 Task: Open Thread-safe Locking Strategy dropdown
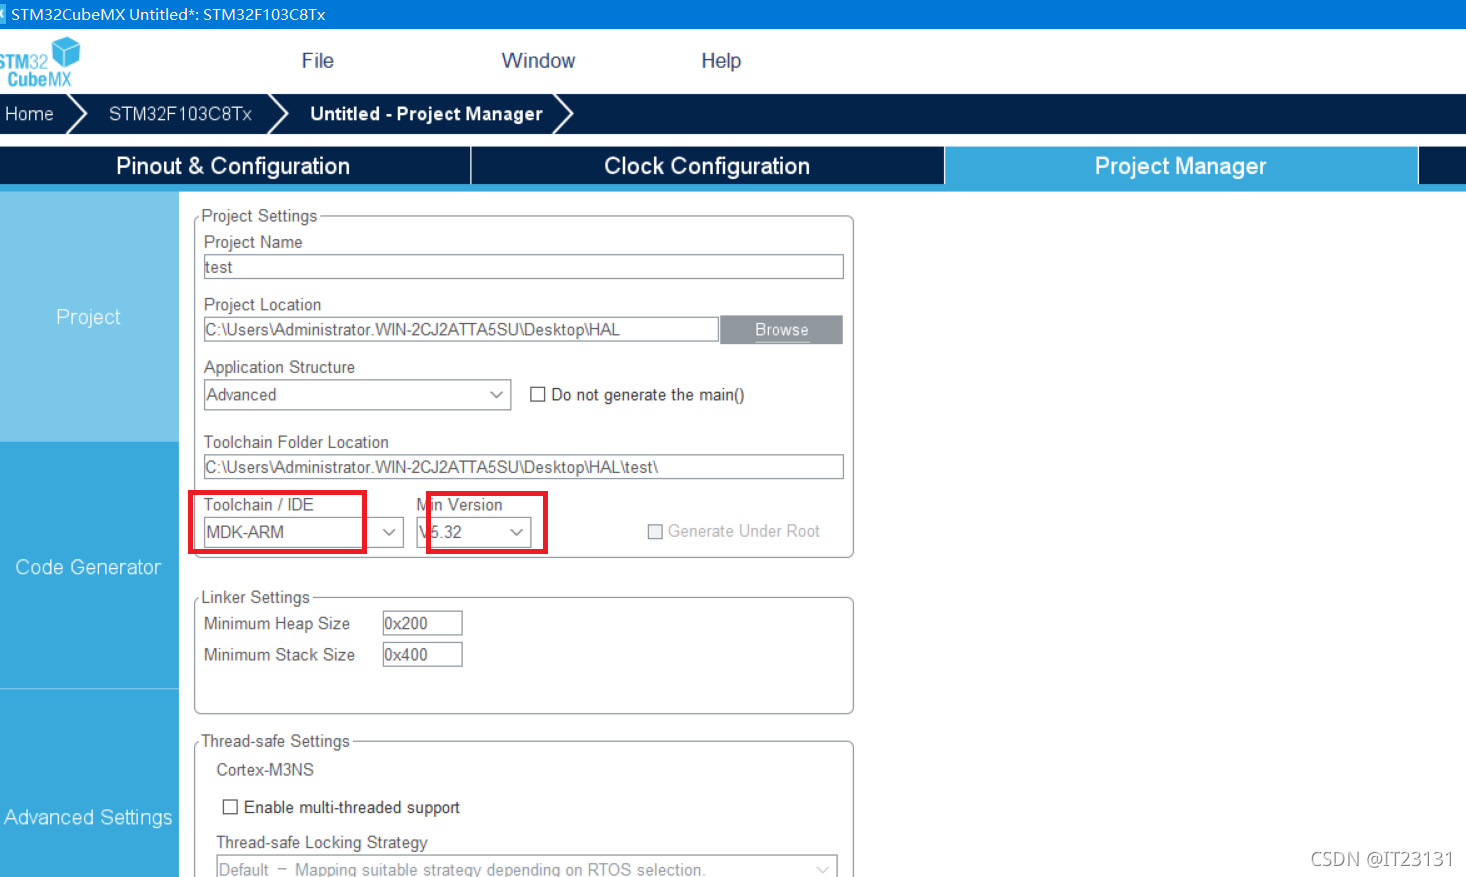(527, 868)
